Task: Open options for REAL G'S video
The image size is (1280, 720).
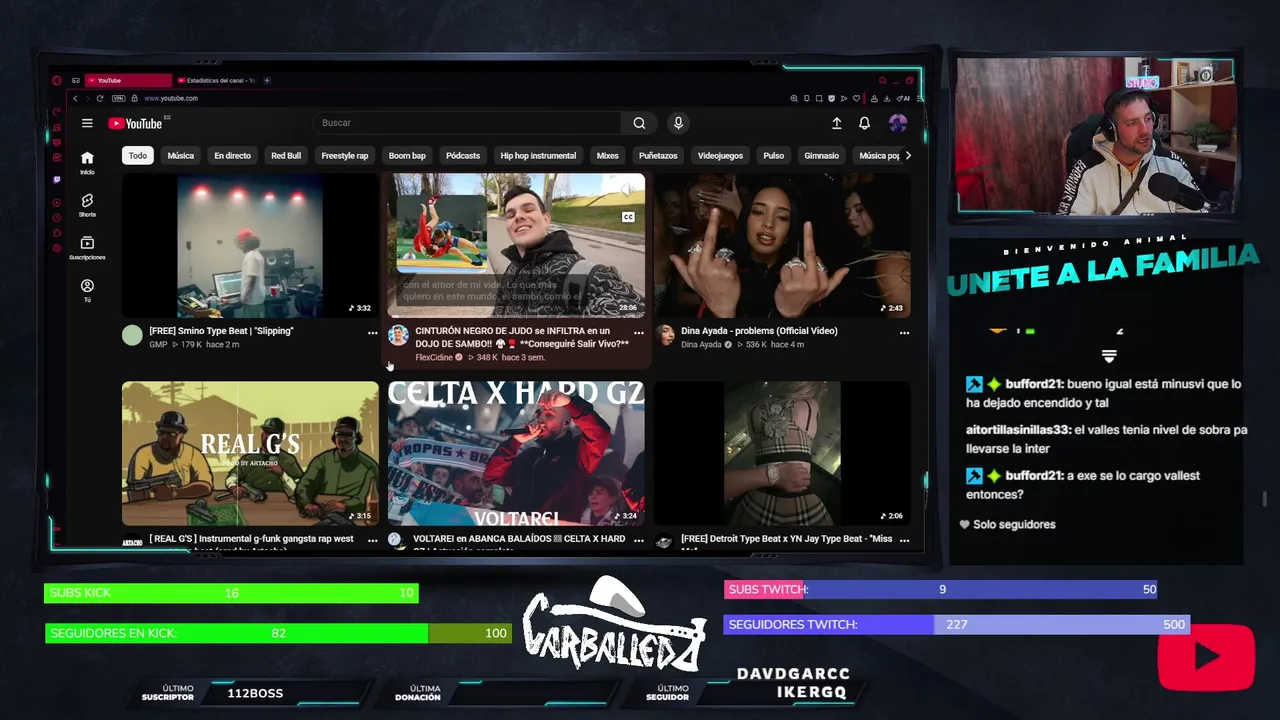Action: click(372, 540)
